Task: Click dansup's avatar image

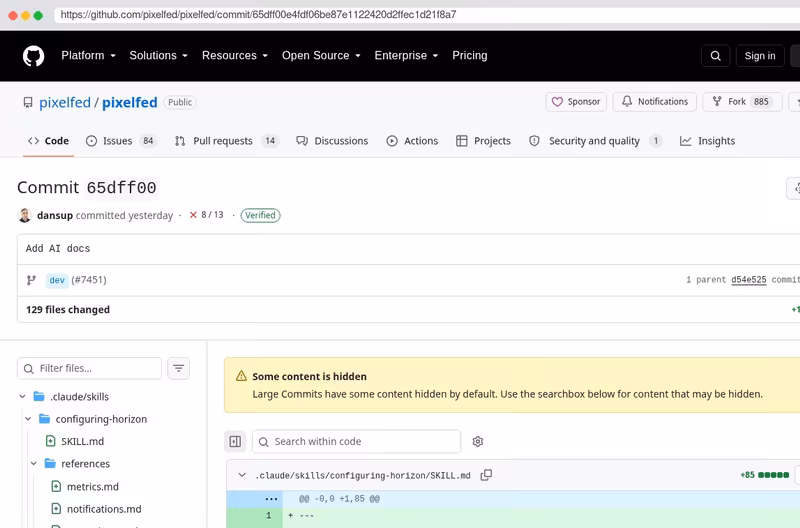Action: [x=24, y=215]
